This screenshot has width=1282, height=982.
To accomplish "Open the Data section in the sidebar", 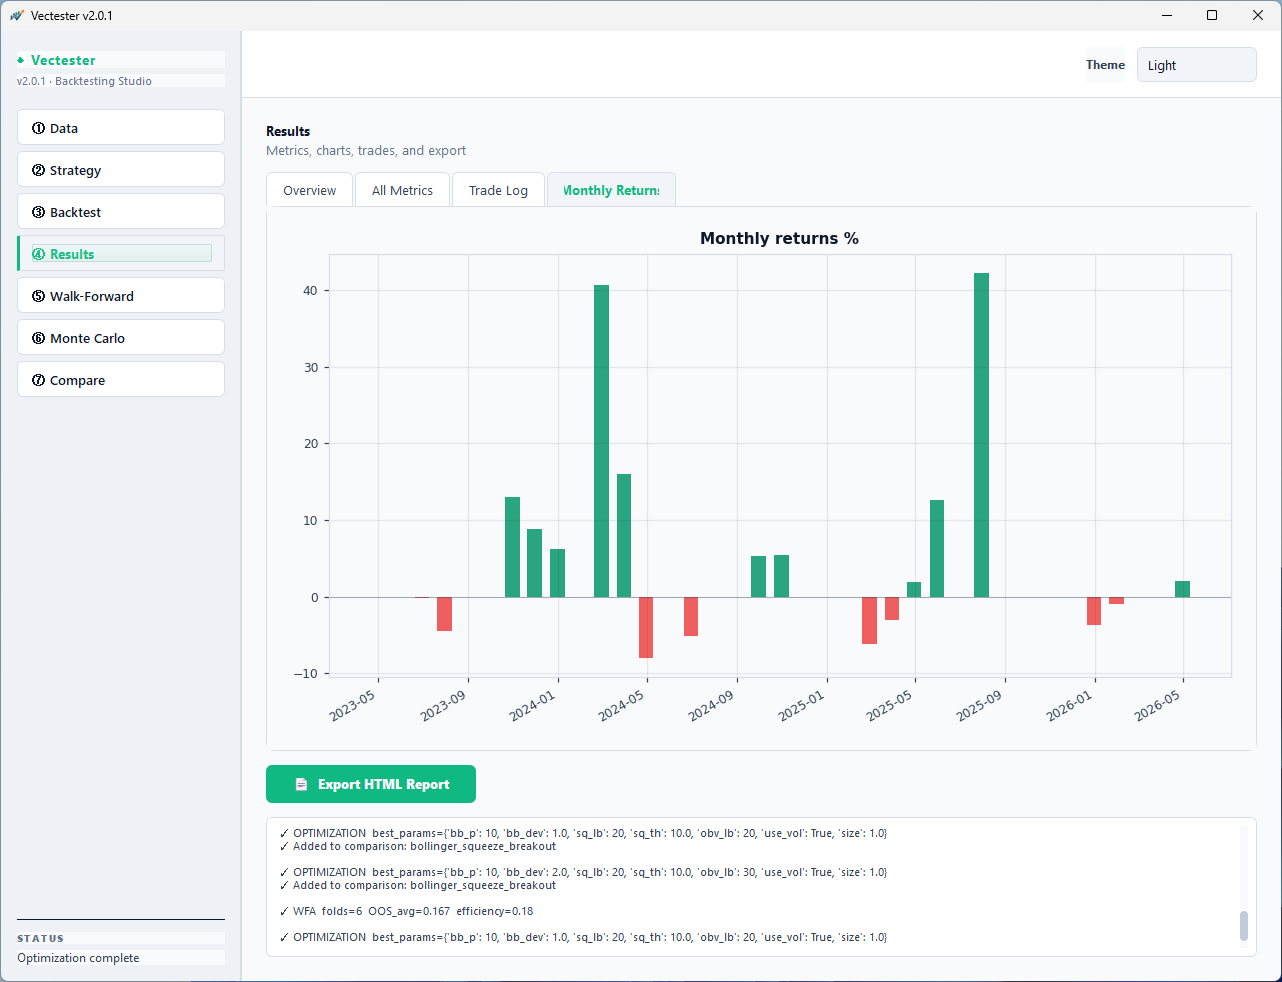I will (120, 127).
